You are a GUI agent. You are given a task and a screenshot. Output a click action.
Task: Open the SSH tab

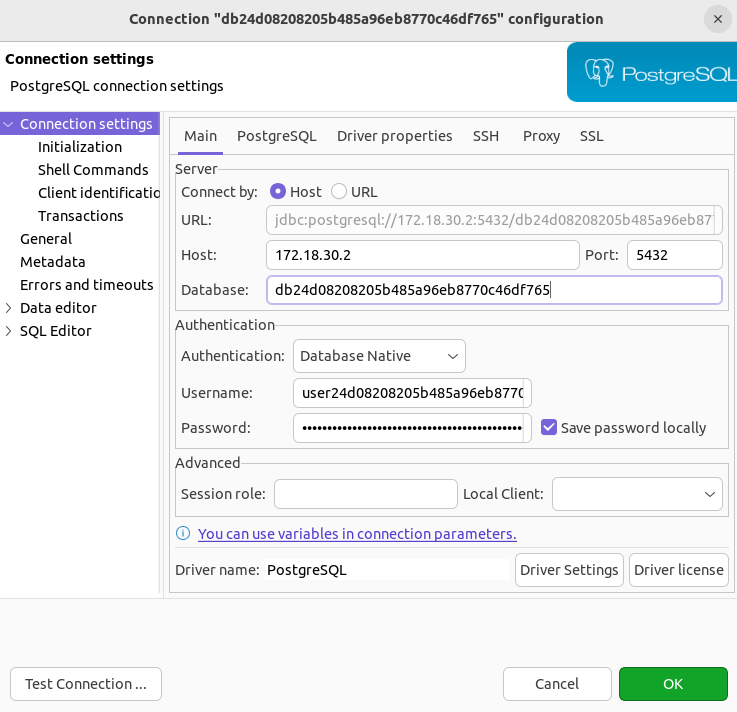point(486,136)
